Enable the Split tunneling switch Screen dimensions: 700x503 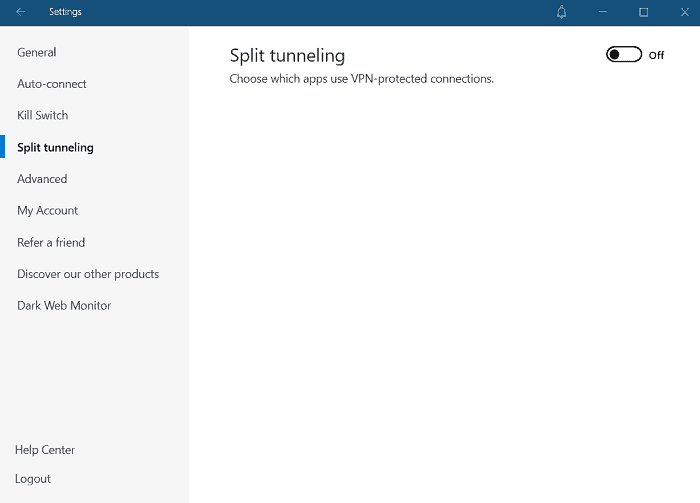(624, 55)
